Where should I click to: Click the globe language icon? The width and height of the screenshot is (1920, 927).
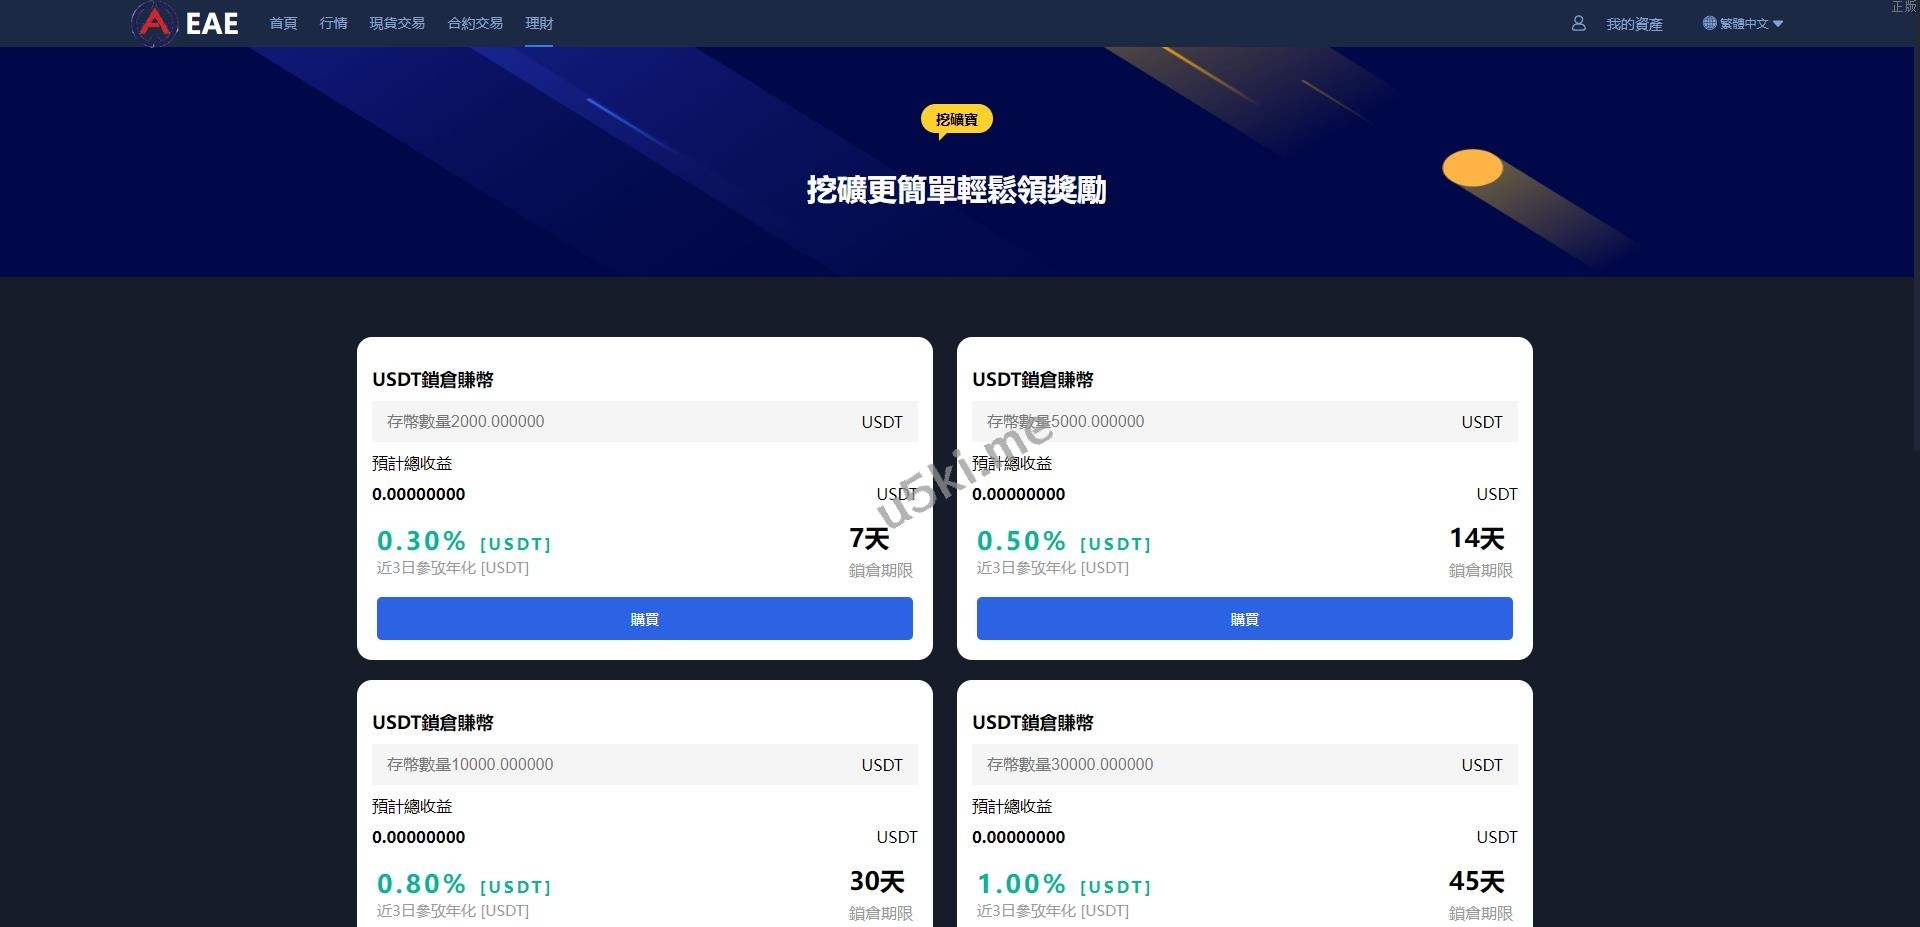pyautogui.click(x=1709, y=23)
